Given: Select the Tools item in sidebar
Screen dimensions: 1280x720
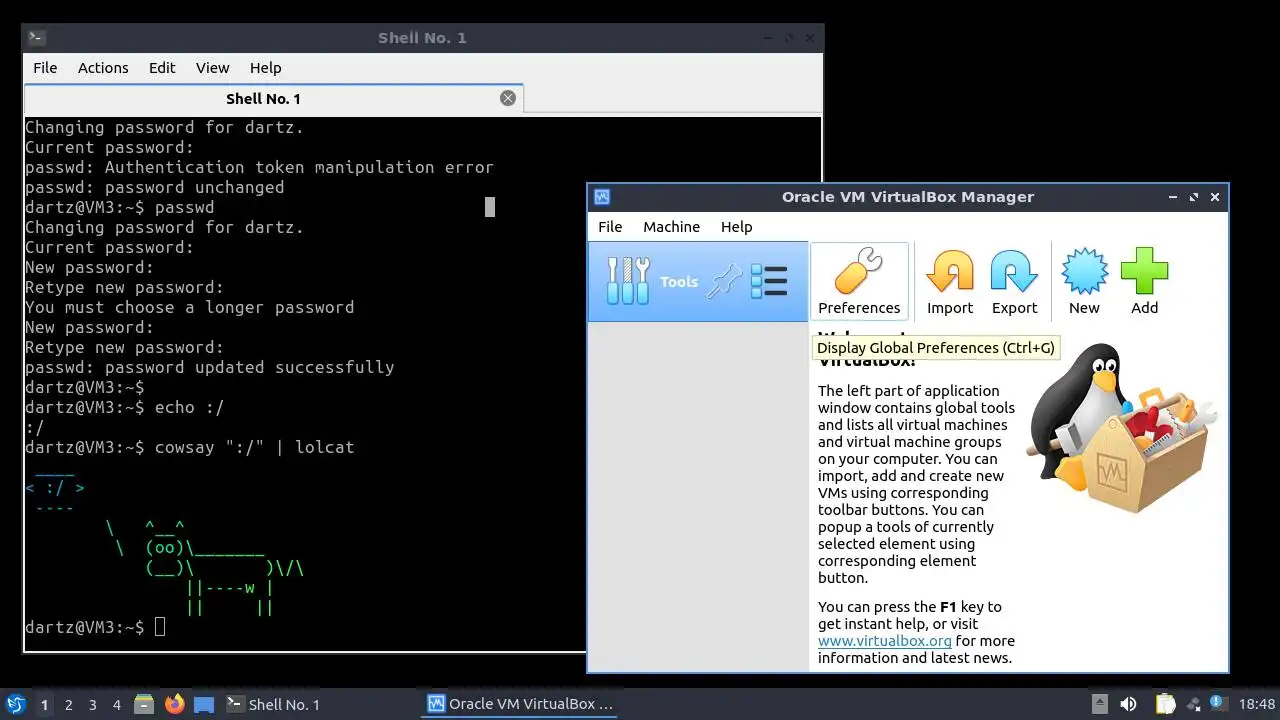Looking at the screenshot, I should tap(698, 282).
